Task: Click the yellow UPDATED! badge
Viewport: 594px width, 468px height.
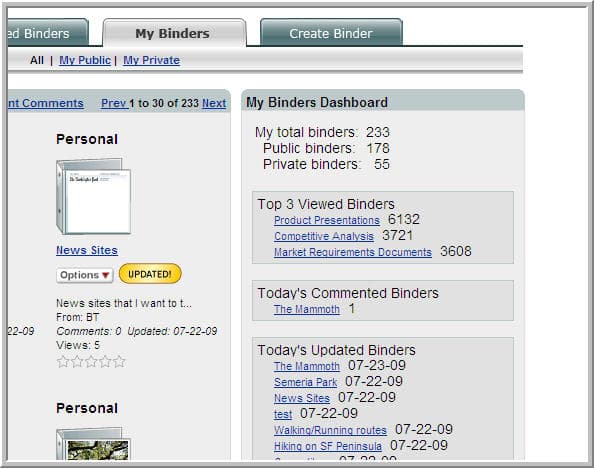Action: click(150, 274)
